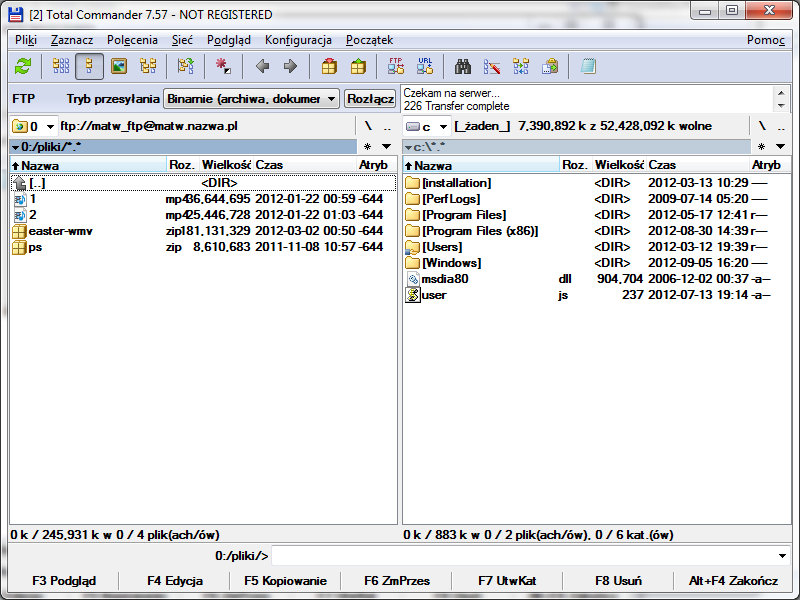Open the Początek menu
The height and width of the screenshot is (600, 800).
(369, 40)
